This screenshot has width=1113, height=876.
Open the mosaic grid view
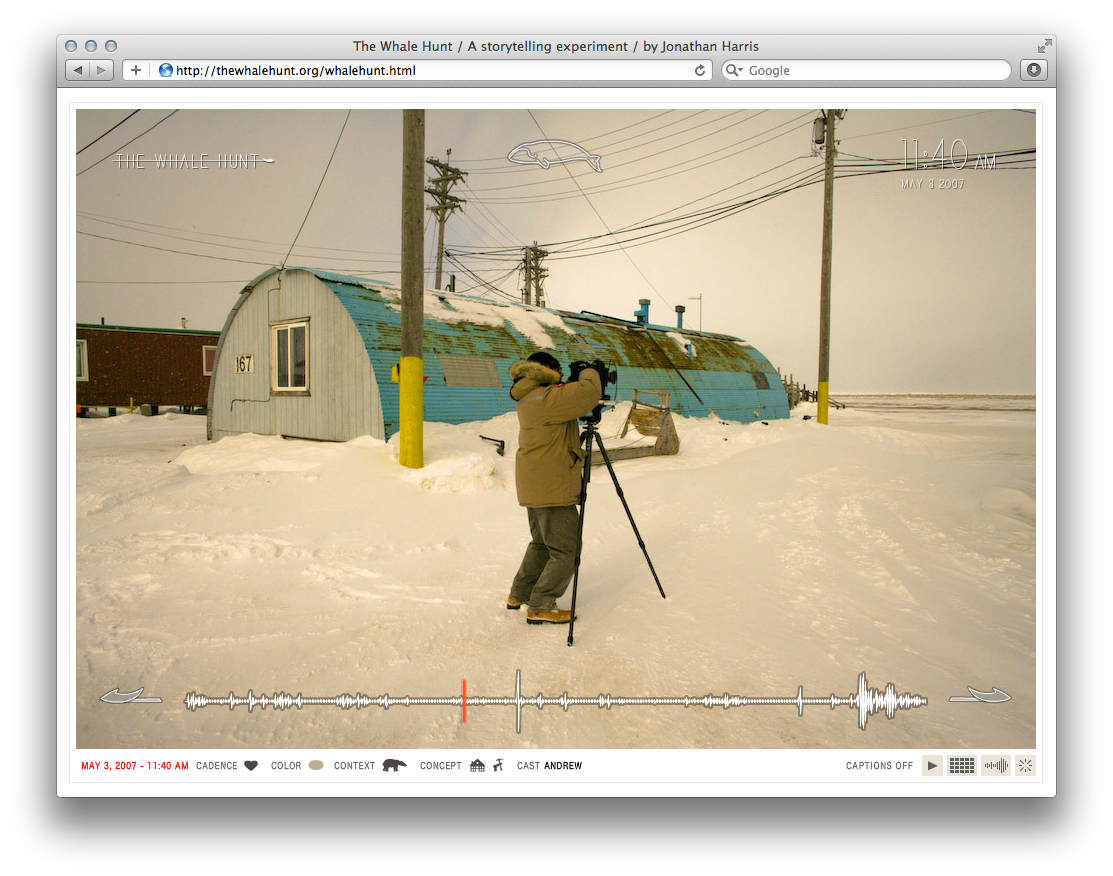pyautogui.click(x=961, y=766)
